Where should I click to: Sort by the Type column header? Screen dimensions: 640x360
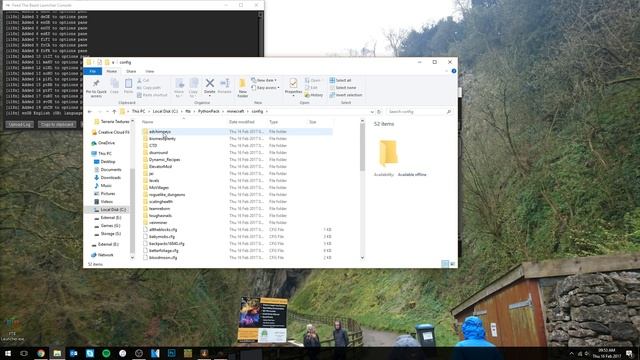[273, 122]
